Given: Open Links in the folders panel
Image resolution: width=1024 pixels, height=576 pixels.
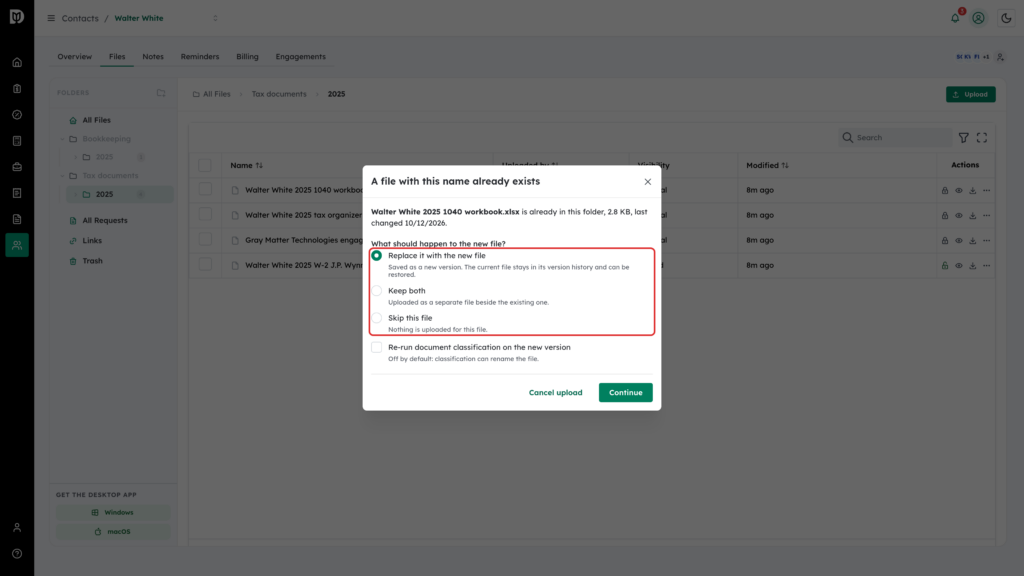Looking at the screenshot, I should tap(92, 241).
